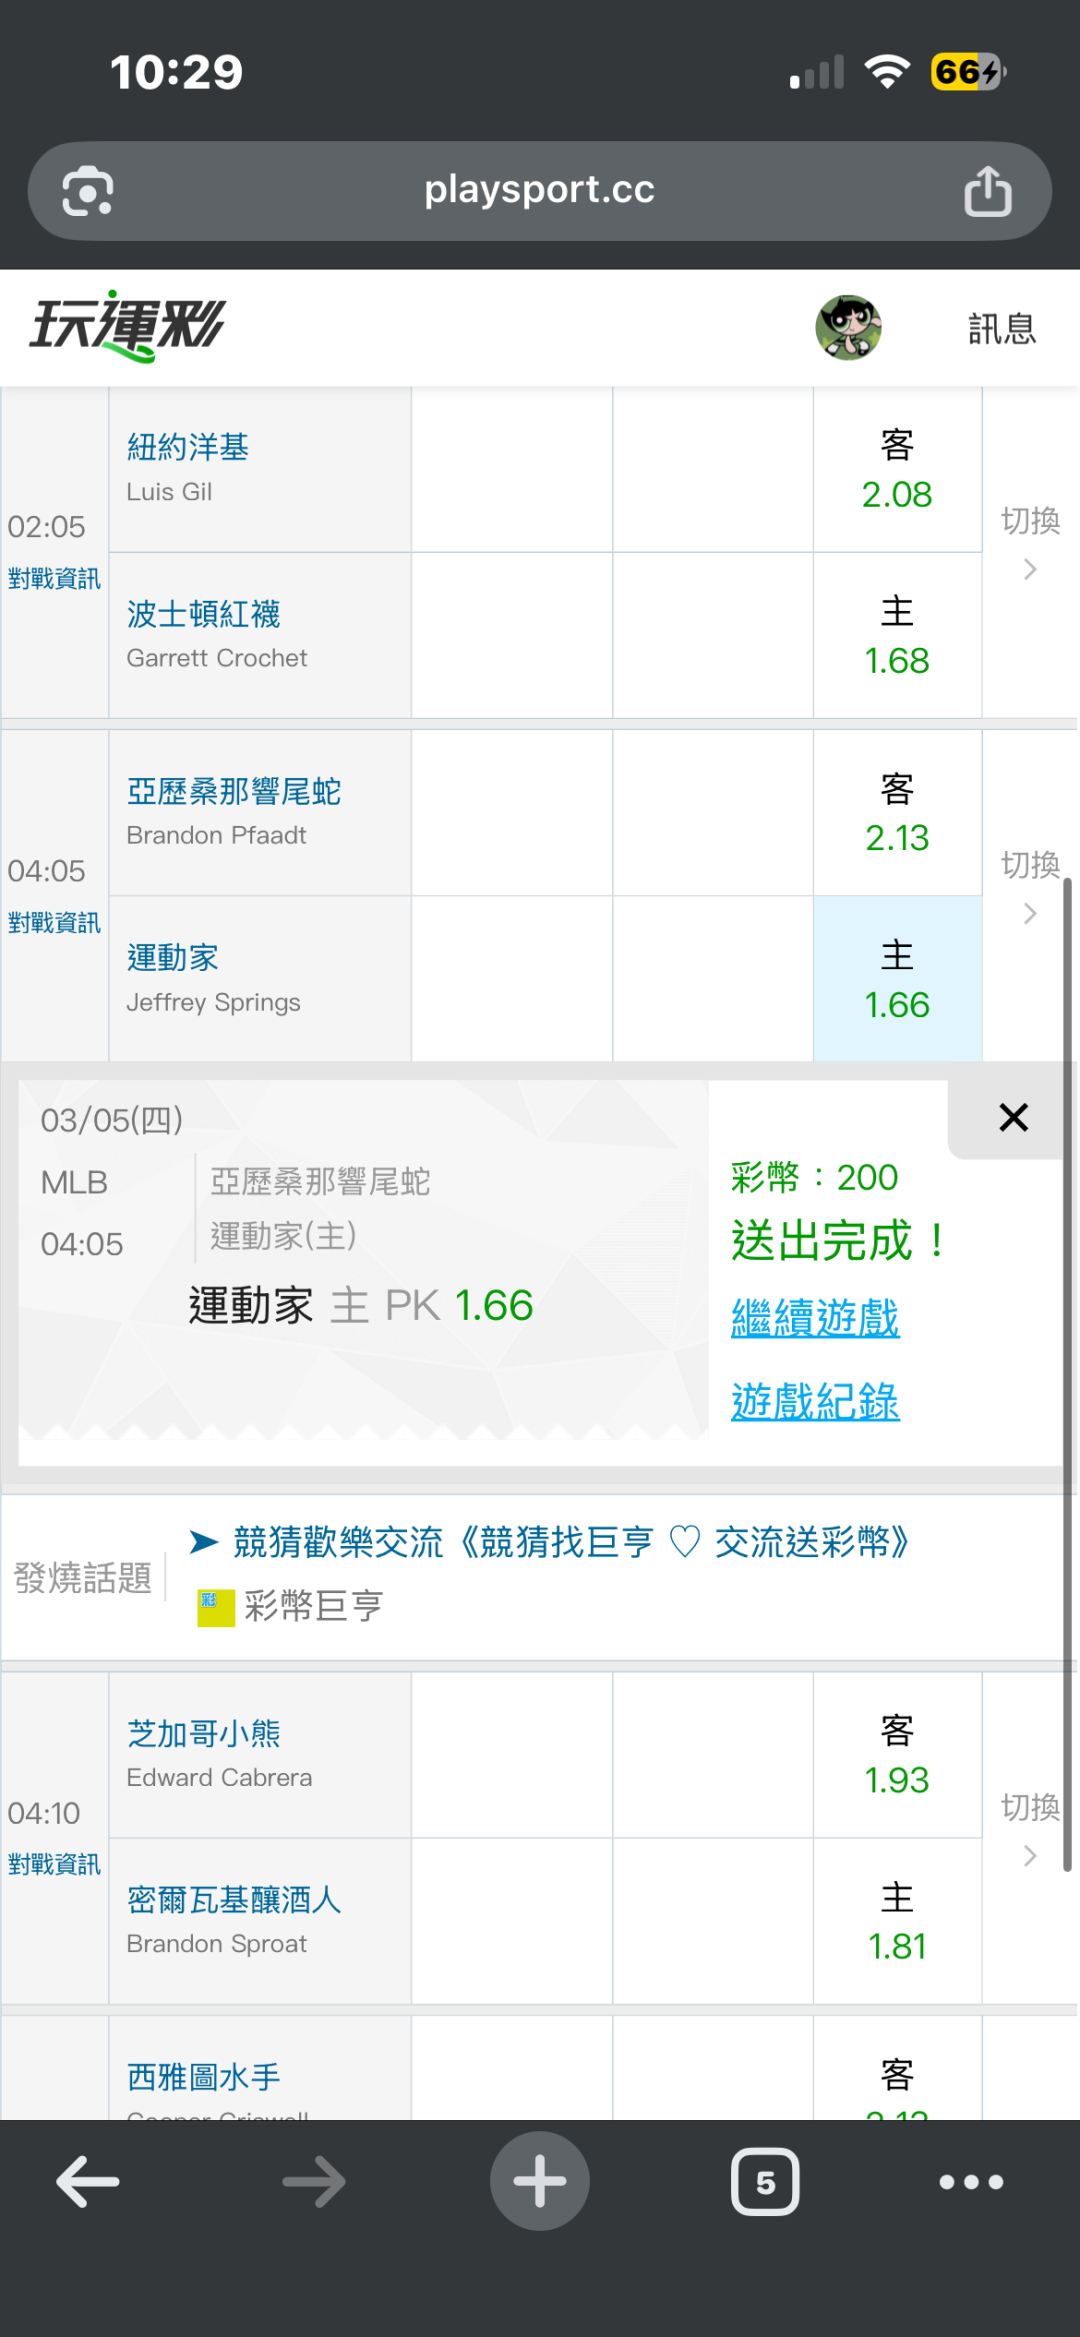
Task: Tap the share icon in address bar
Action: tap(987, 191)
